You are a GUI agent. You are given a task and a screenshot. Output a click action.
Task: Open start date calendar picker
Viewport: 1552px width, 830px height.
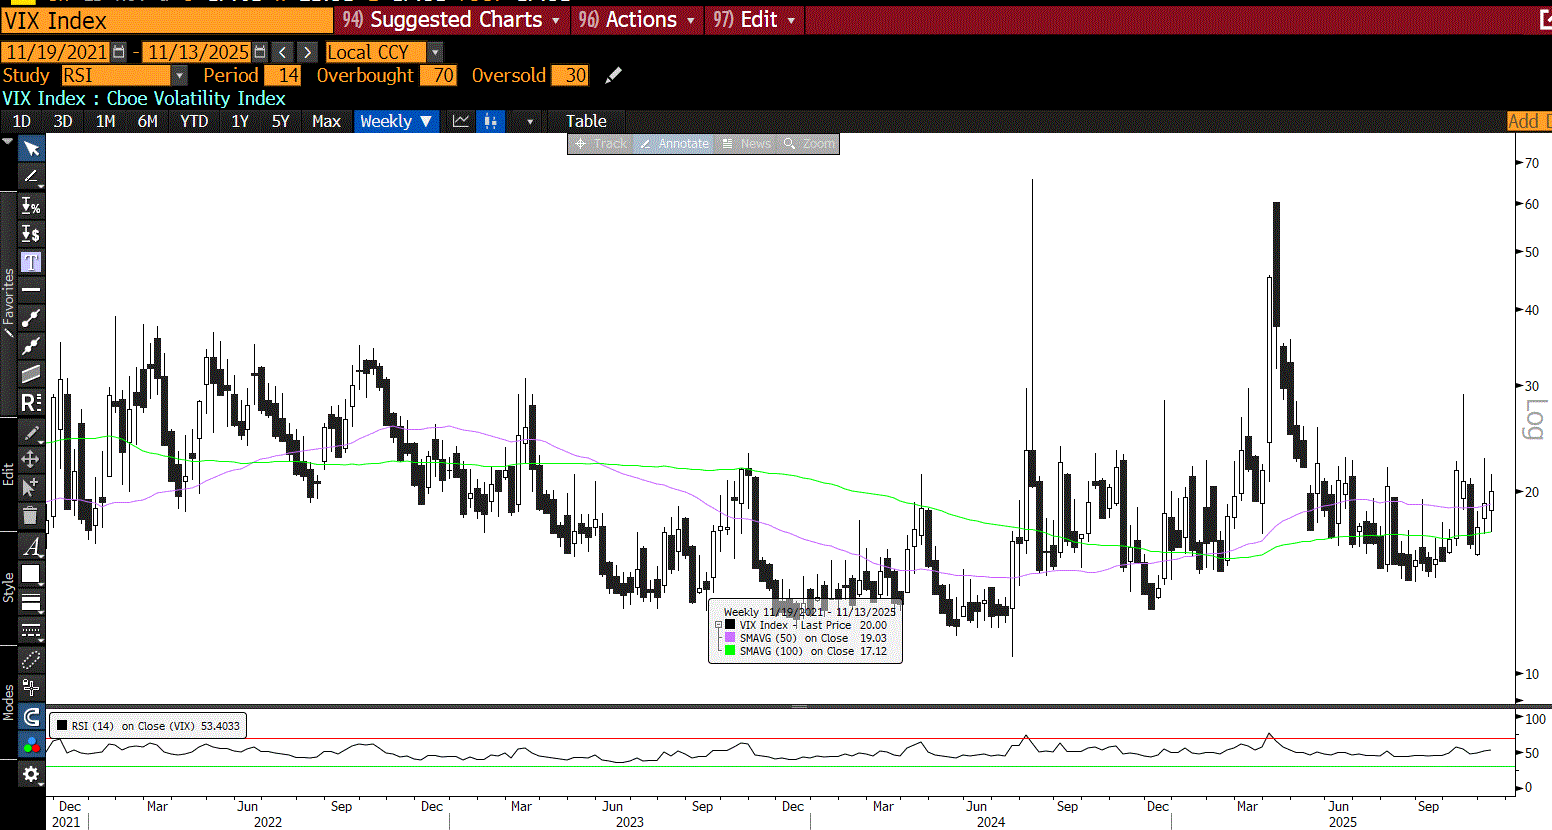(x=120, y=52)
